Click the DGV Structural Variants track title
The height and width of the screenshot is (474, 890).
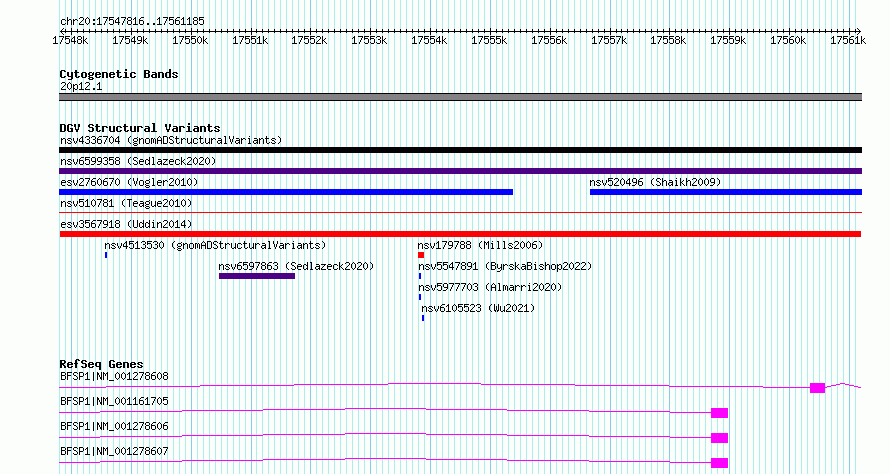pos(140,128)
